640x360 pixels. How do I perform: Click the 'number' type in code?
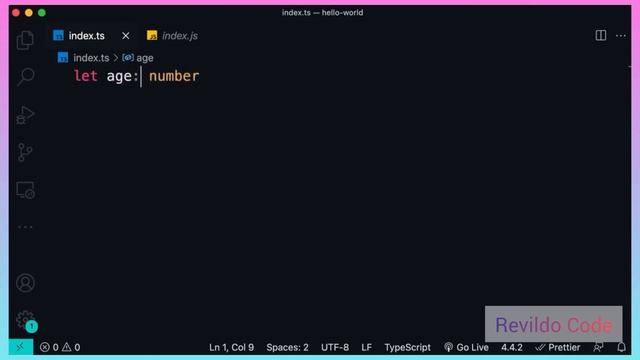tap(174, 76)
